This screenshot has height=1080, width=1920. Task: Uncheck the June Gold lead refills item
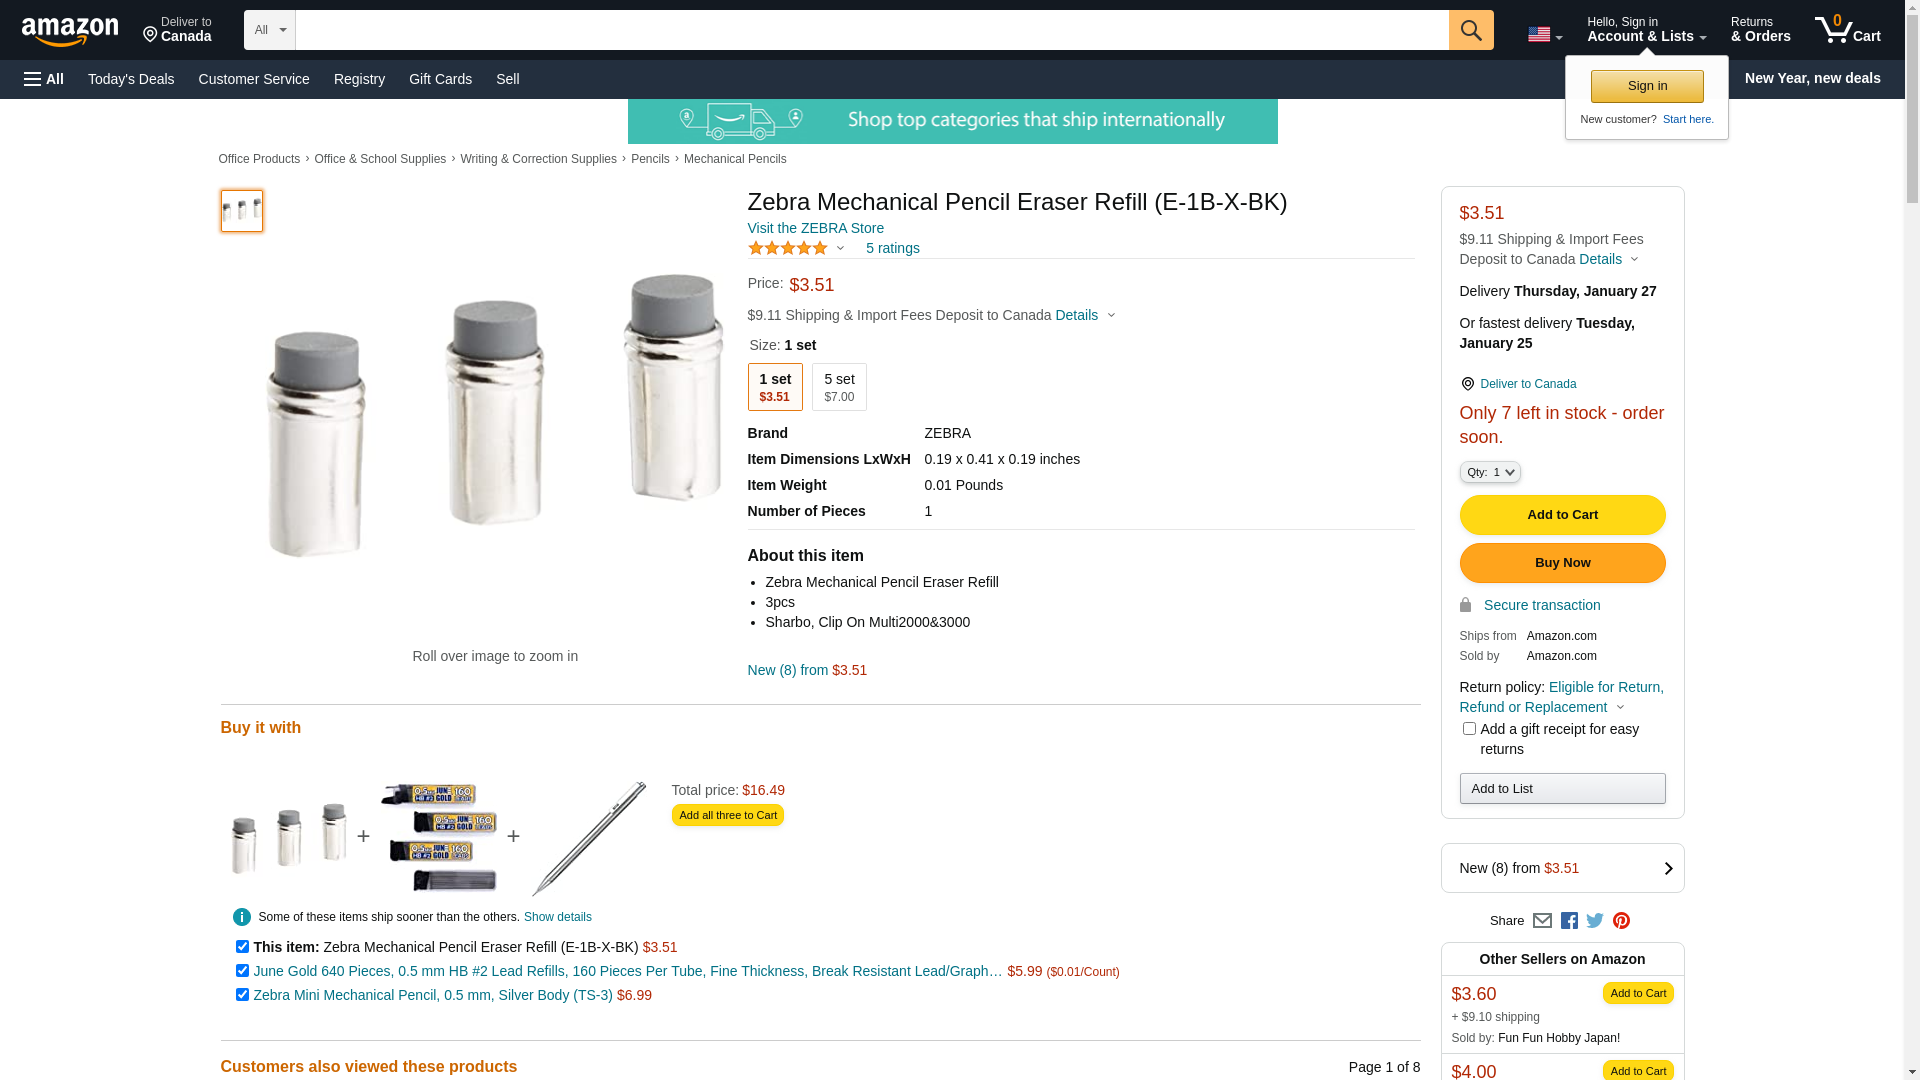242,971
